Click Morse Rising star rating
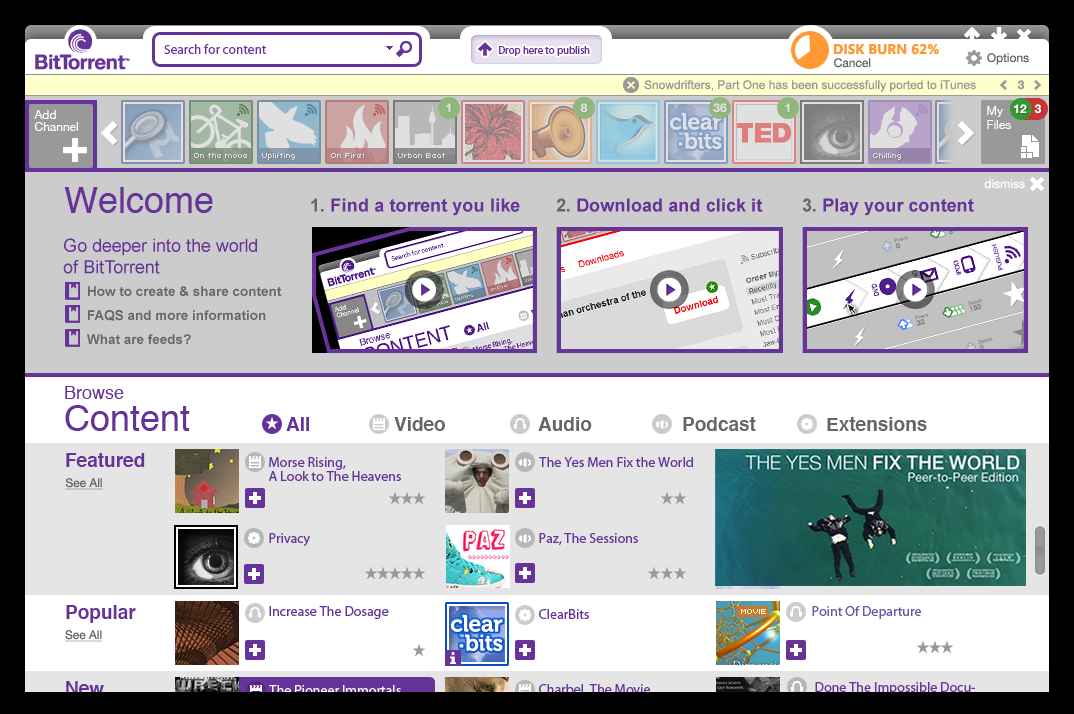 pos(407,498)
